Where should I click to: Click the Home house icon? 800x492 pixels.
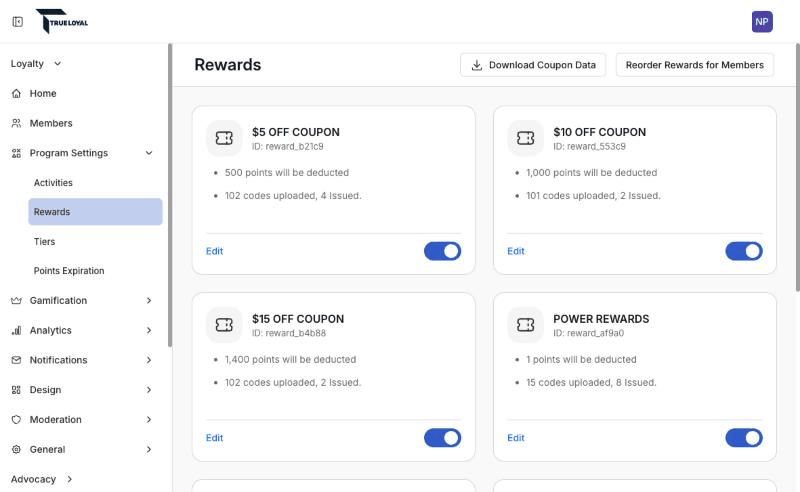click(x=16, y=93)
